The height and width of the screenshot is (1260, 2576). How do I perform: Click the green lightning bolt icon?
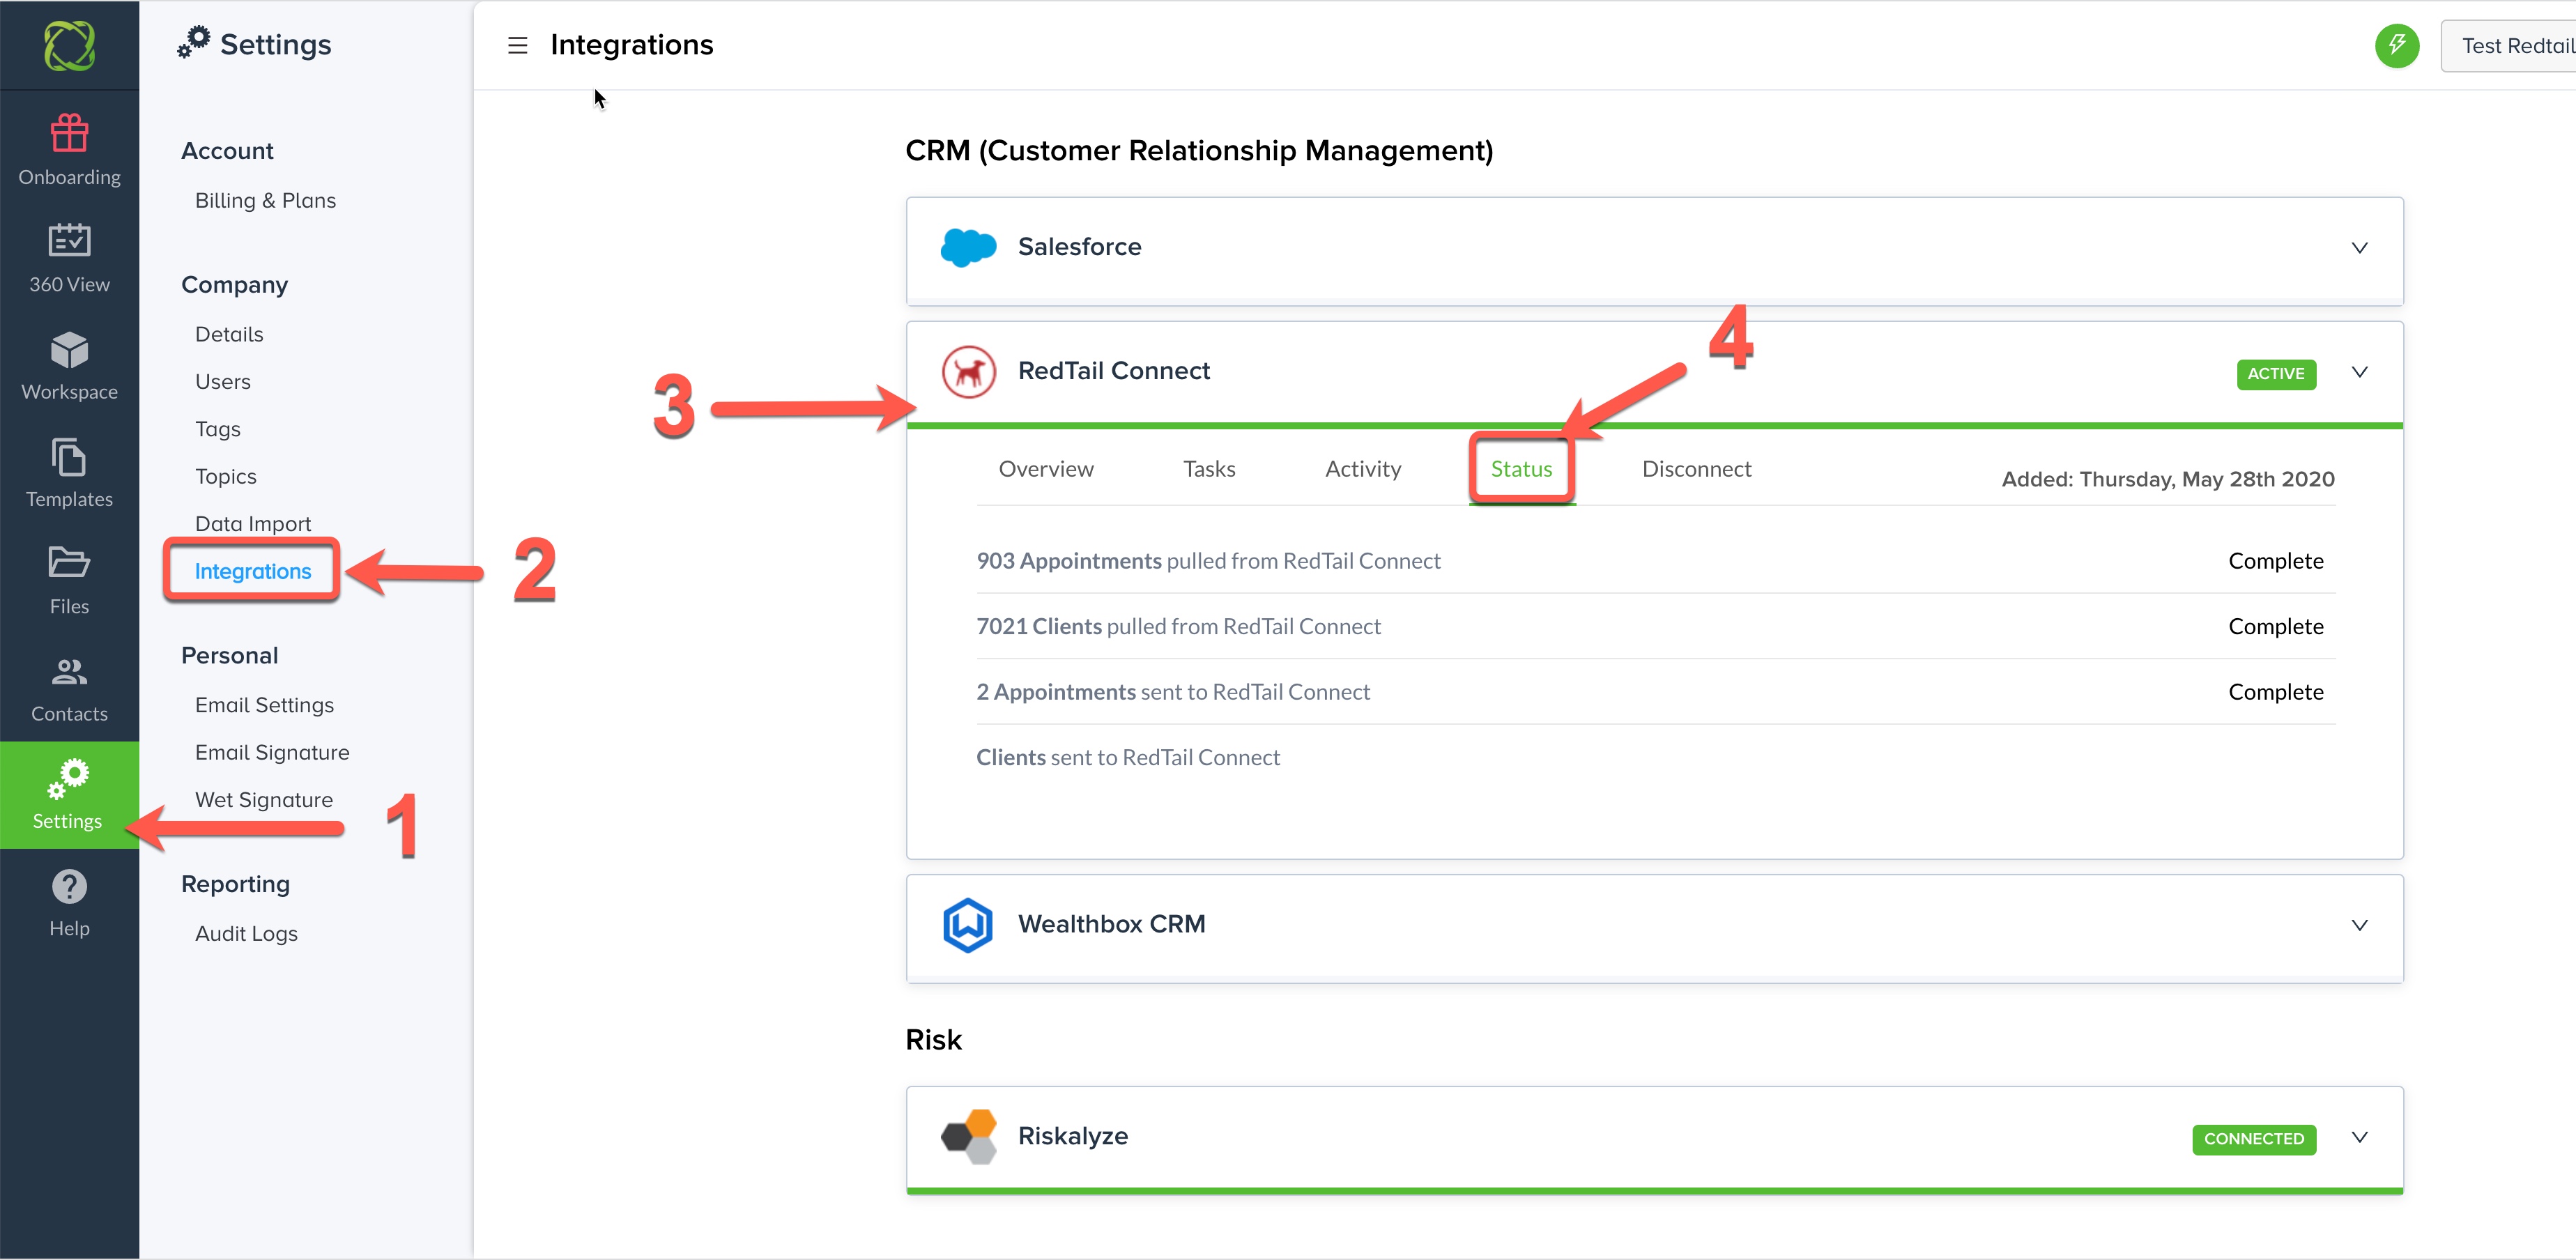[x=2396, y=46]
